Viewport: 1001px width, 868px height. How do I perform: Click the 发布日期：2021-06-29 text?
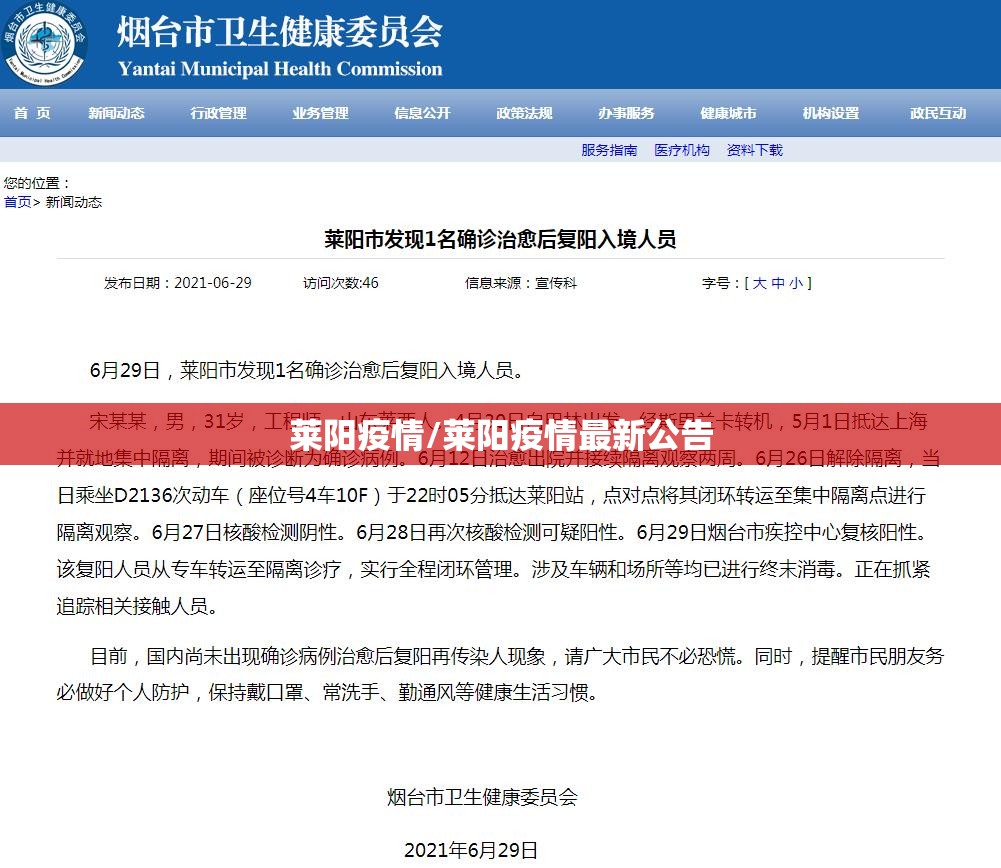177,283
